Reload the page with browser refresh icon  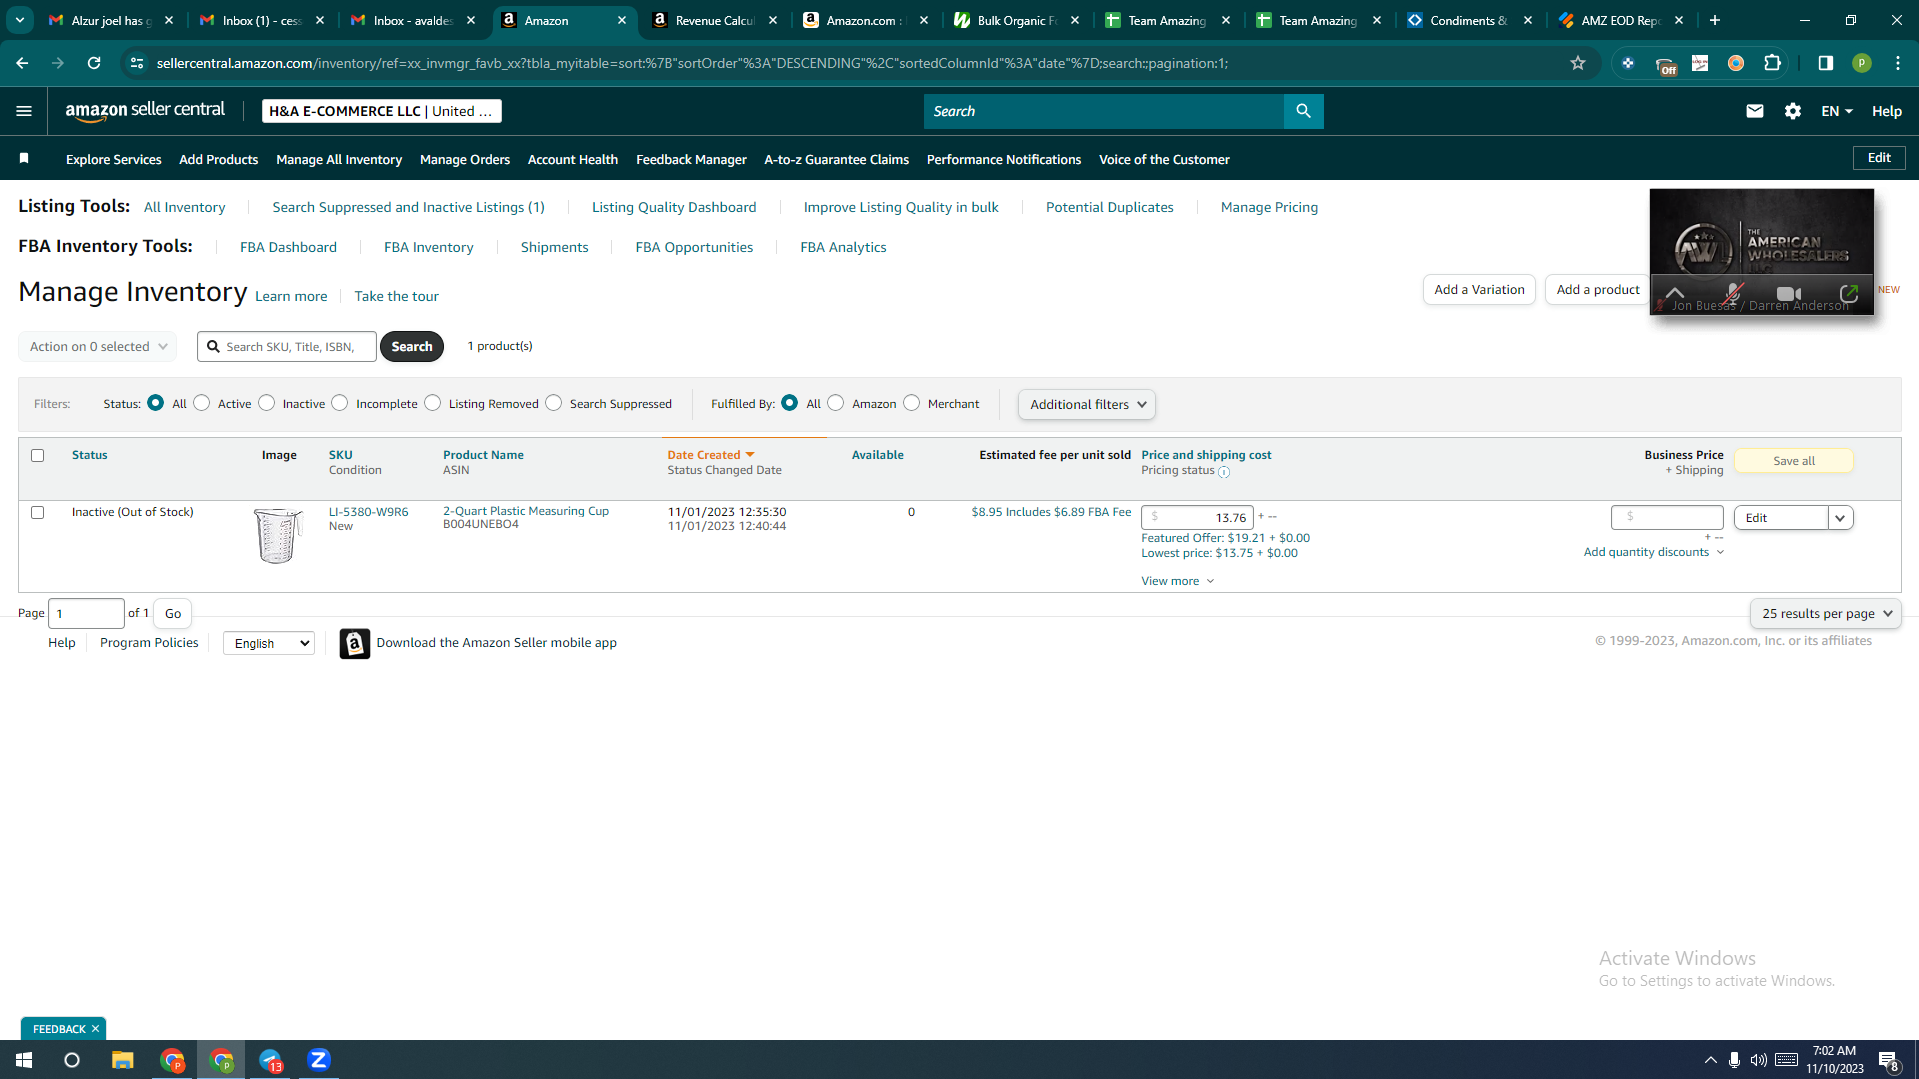click(94, 63)
